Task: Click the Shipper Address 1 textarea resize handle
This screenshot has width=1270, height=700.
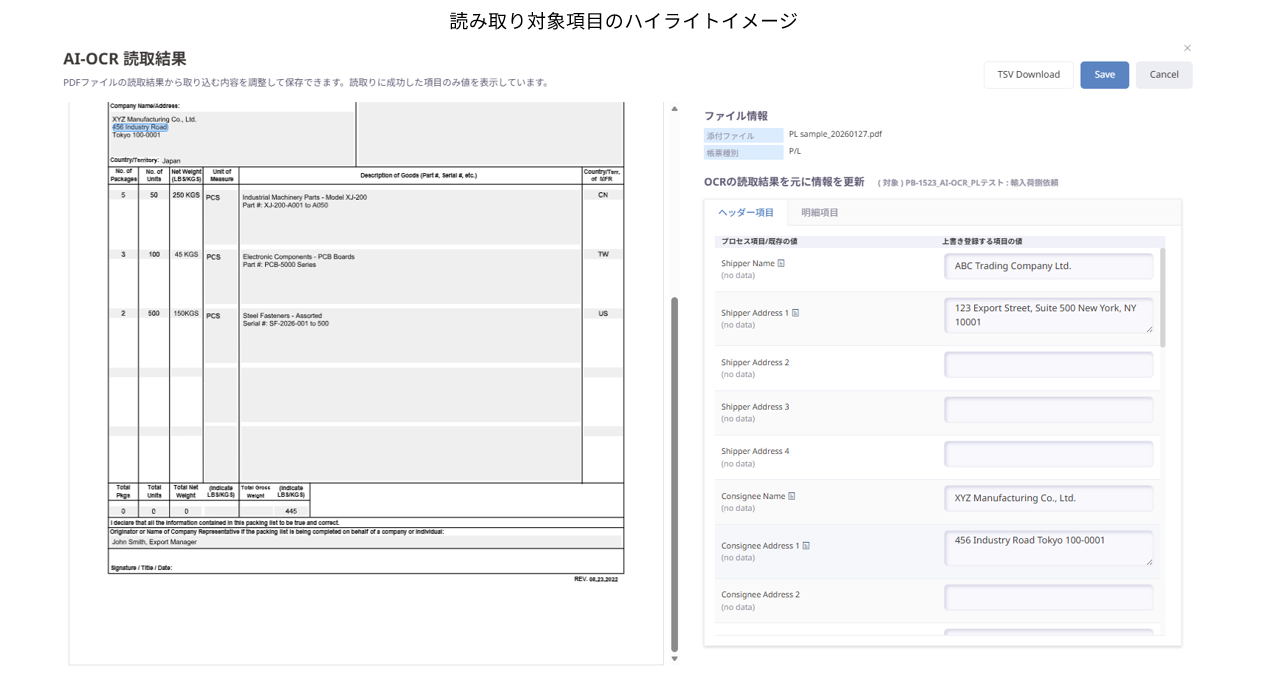Action: pos(1148,329)
